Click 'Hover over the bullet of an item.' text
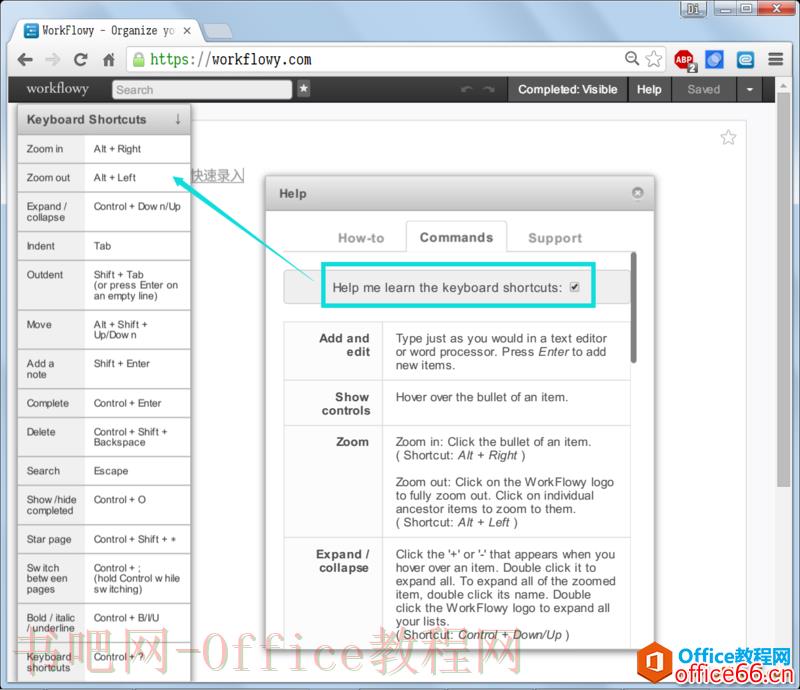This screenshot has width=800, height=690. pyautogui.click(x=482, y=397)
